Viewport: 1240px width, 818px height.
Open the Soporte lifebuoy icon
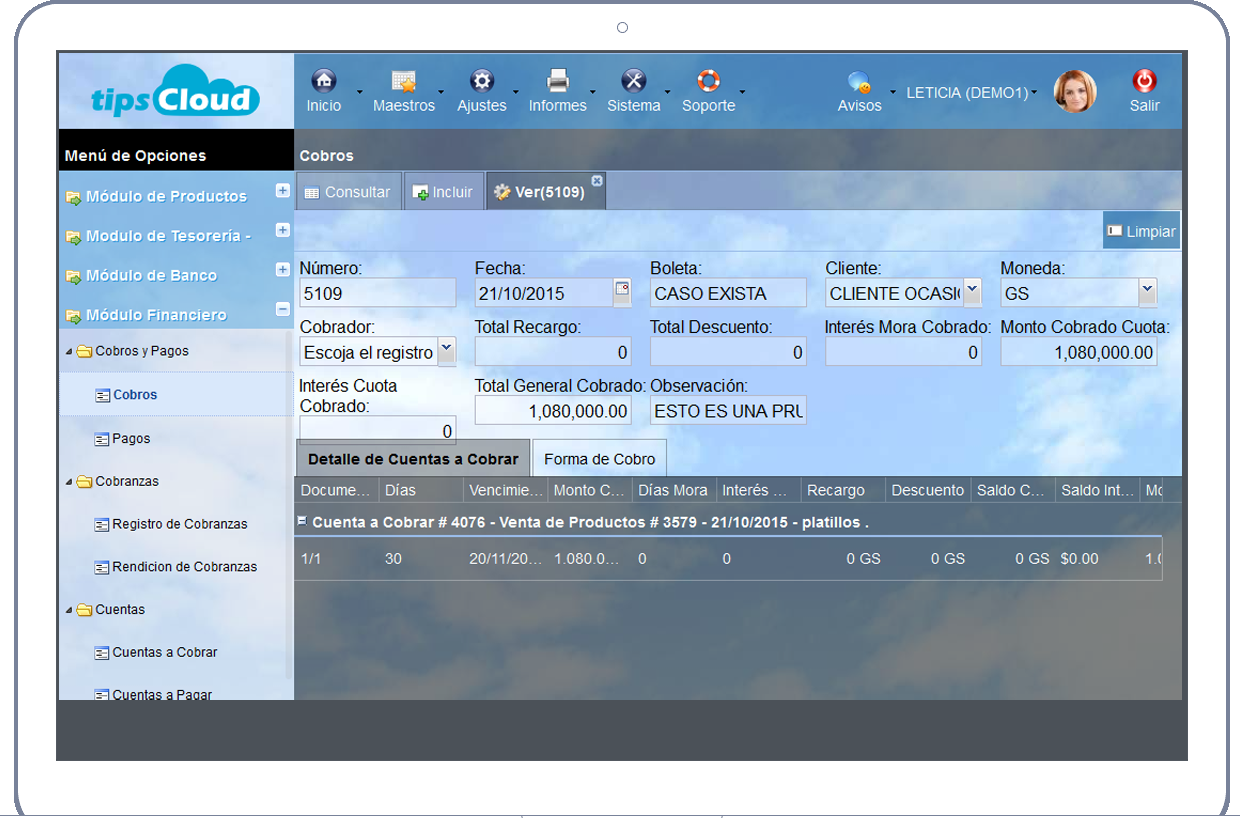pos(708,82)
